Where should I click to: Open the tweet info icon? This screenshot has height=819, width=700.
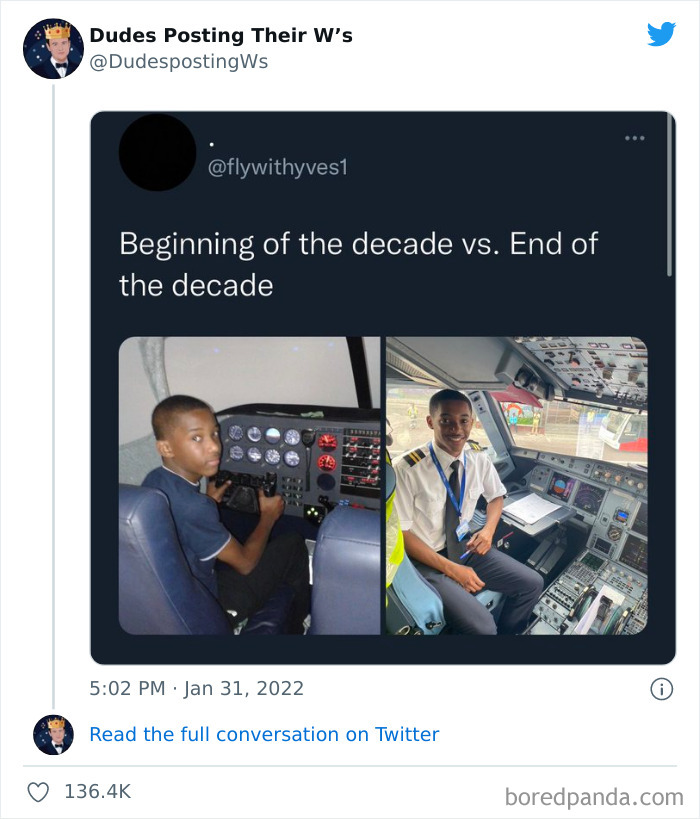pyautogui.click(x=661, y=688)
